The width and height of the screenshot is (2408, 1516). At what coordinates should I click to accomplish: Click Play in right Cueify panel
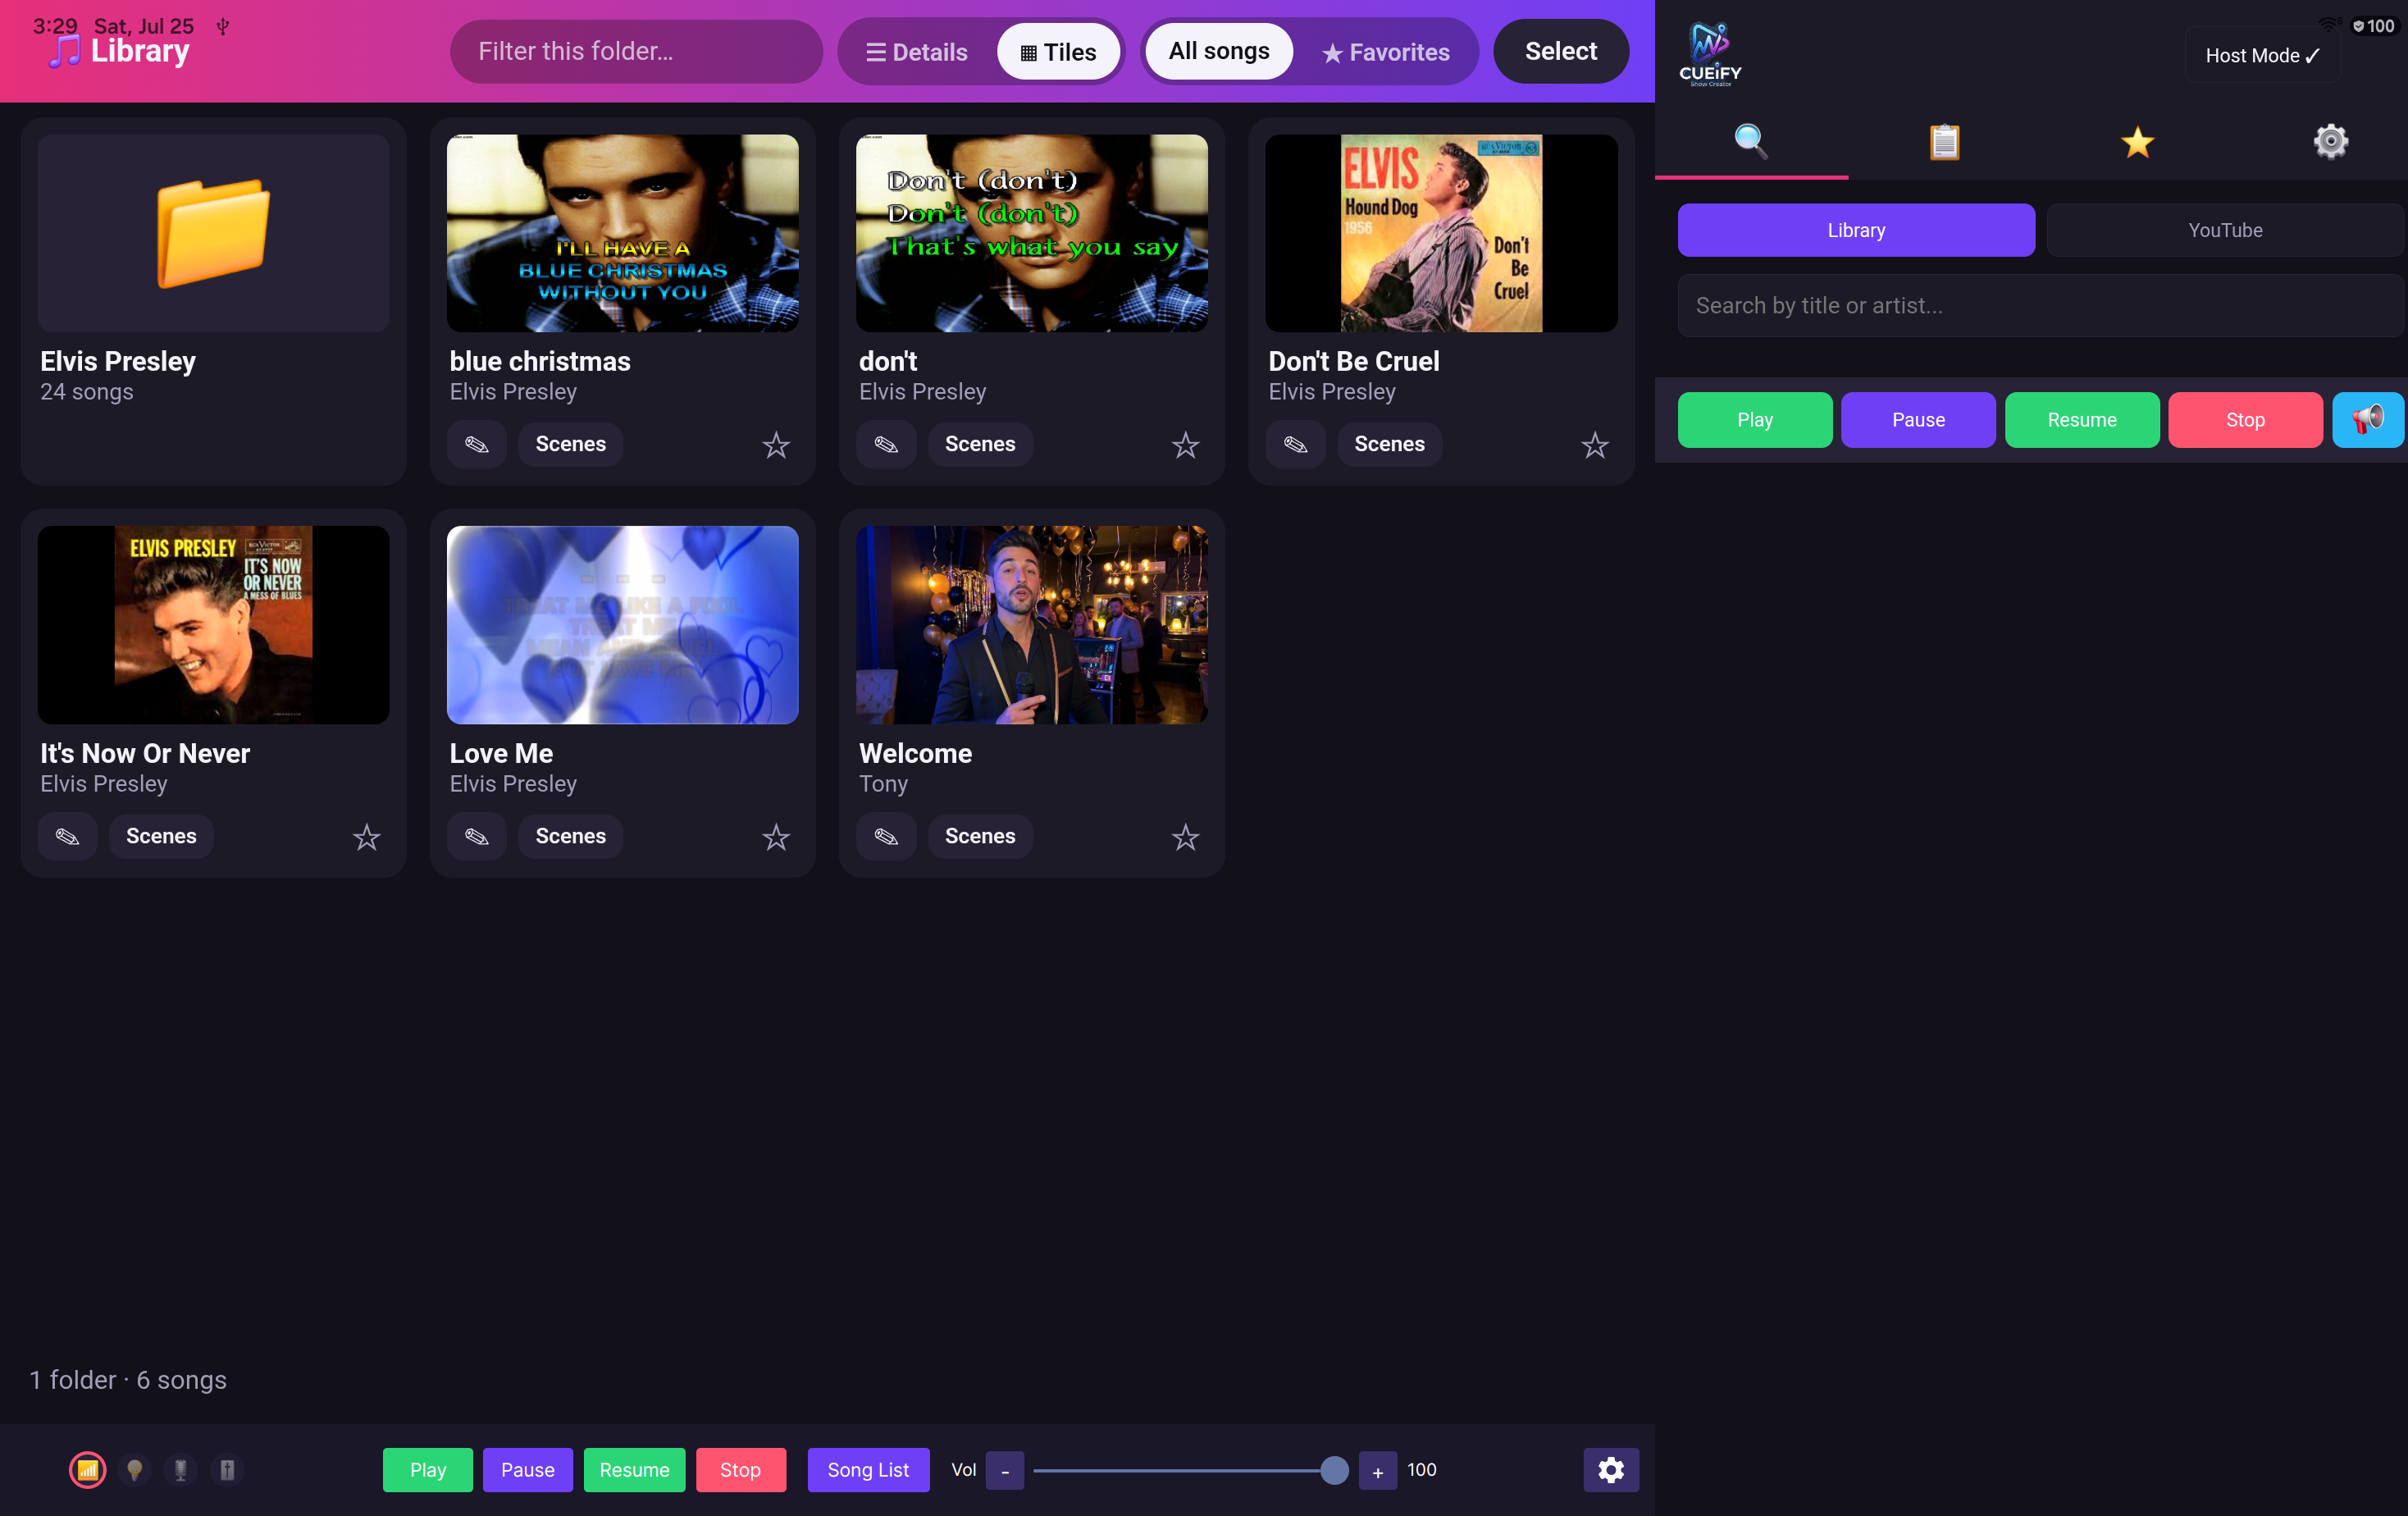click(x=1755, y=420)
